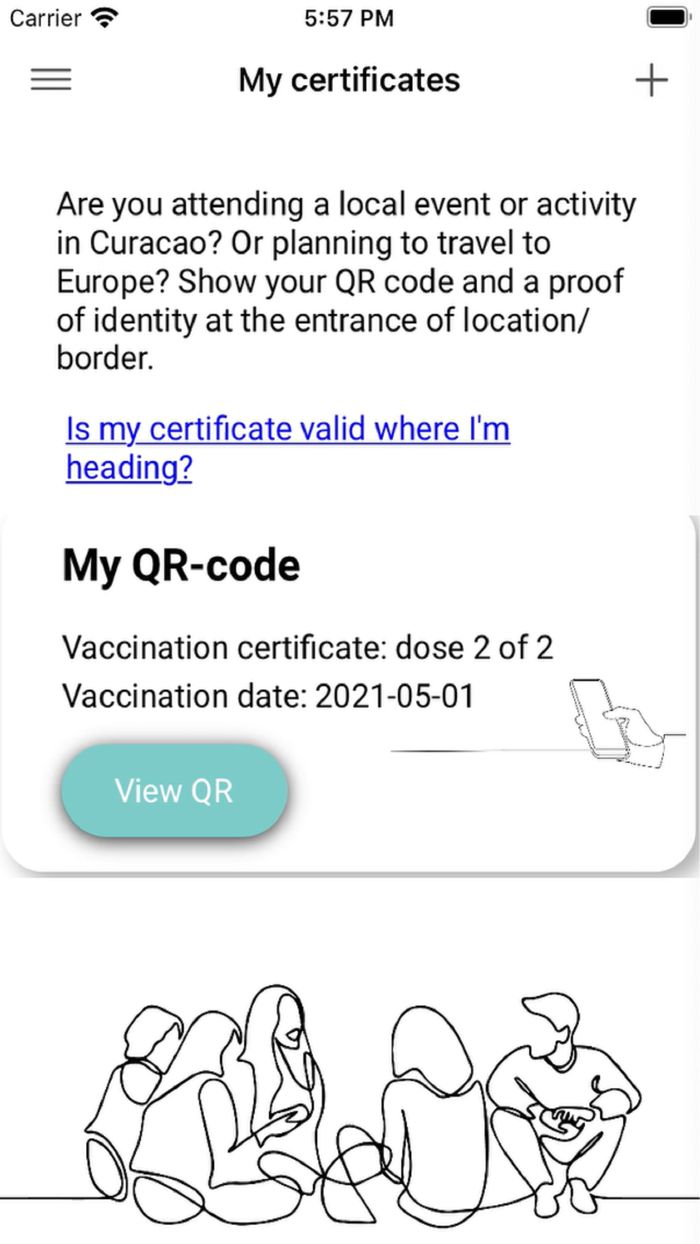Select the phone-in-hand illustration icon
The height and width of the screenshot is (1244, 700).
pyautogui.click(x=600, y=715)
